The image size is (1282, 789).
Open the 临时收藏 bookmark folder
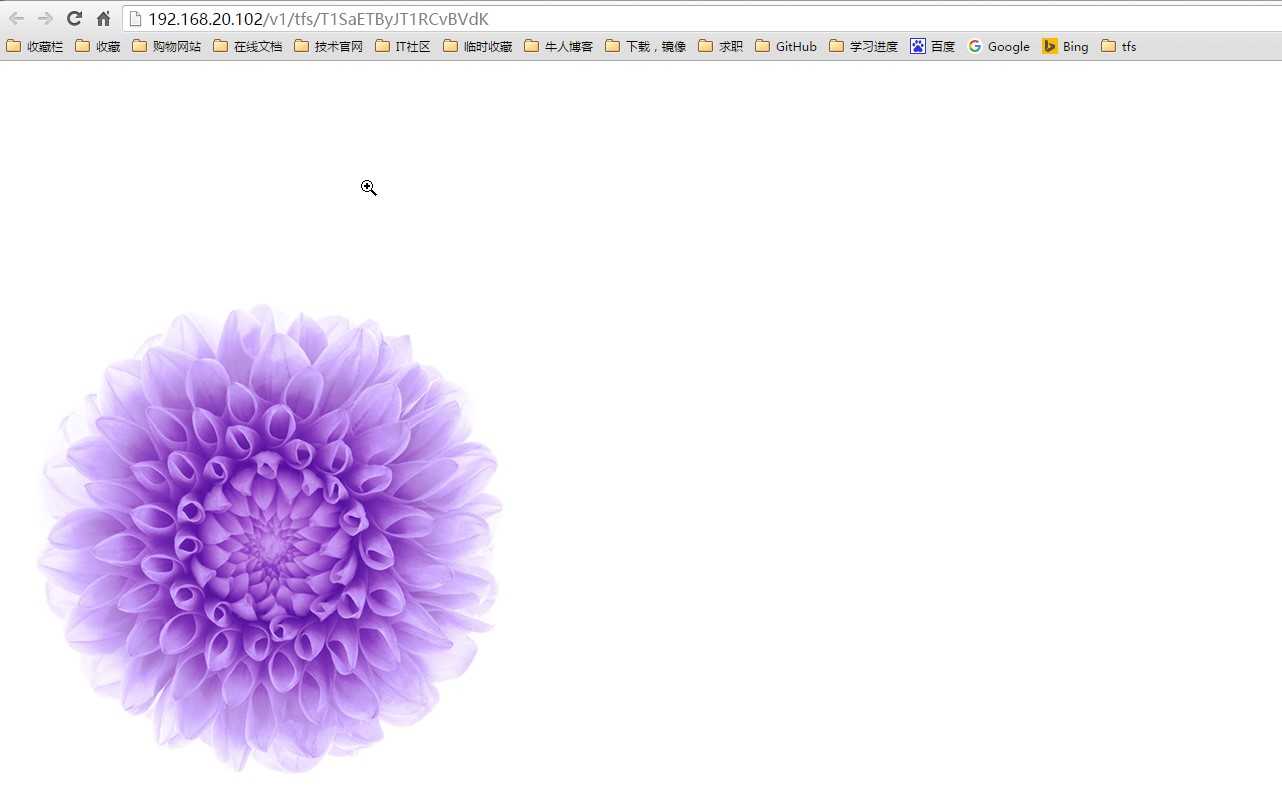478,46
